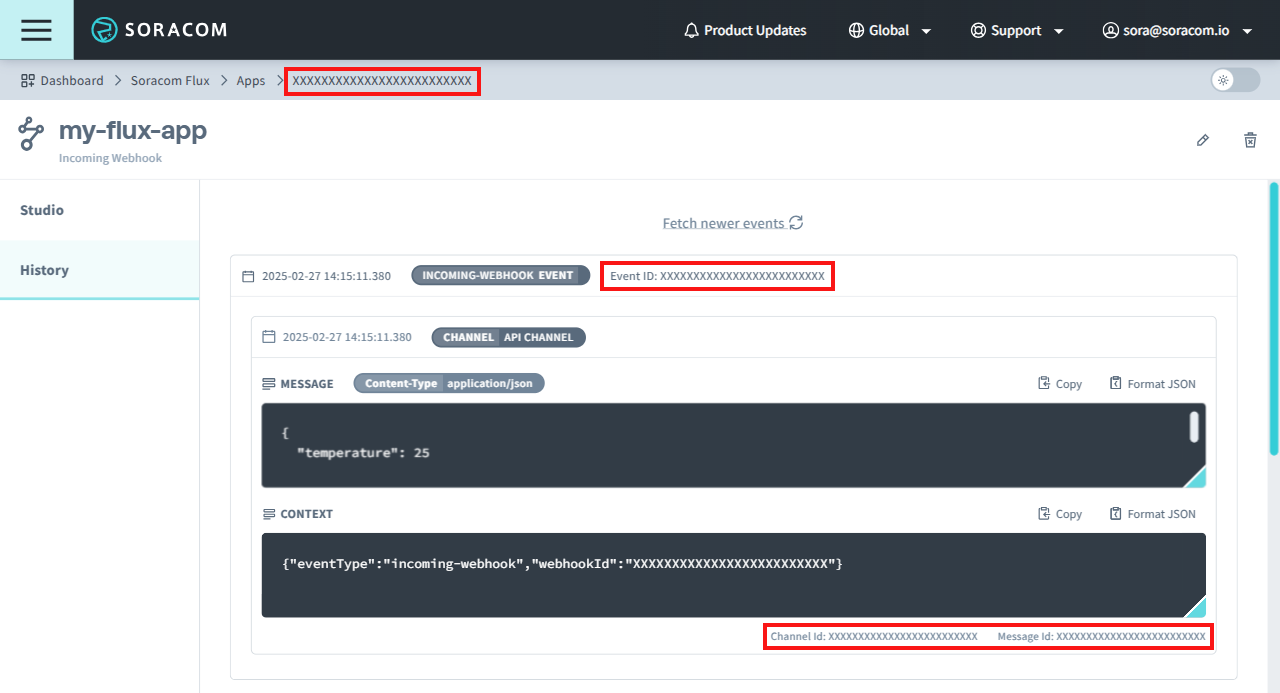Image resolution: width=1280 pixels, height=693 pixels.
Task: Click the scrollbar inside the MESSAGE code box
Action: pyautogui.click(x=1194, y=426)
